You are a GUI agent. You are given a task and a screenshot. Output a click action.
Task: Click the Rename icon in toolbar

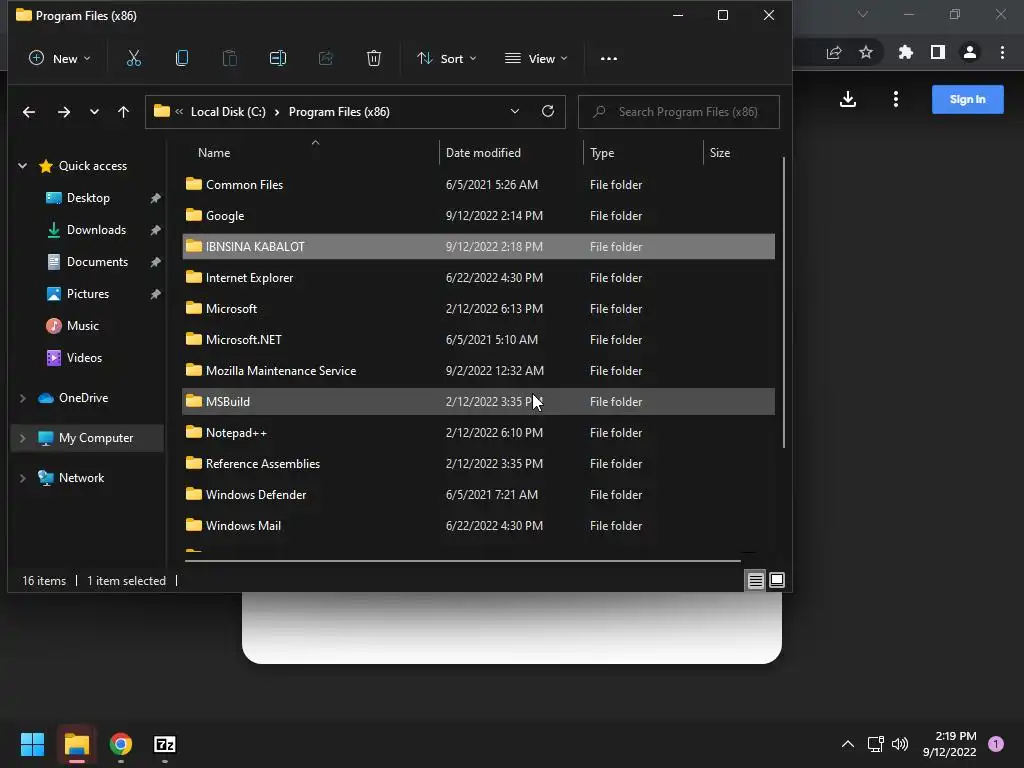tap(278, 59)
